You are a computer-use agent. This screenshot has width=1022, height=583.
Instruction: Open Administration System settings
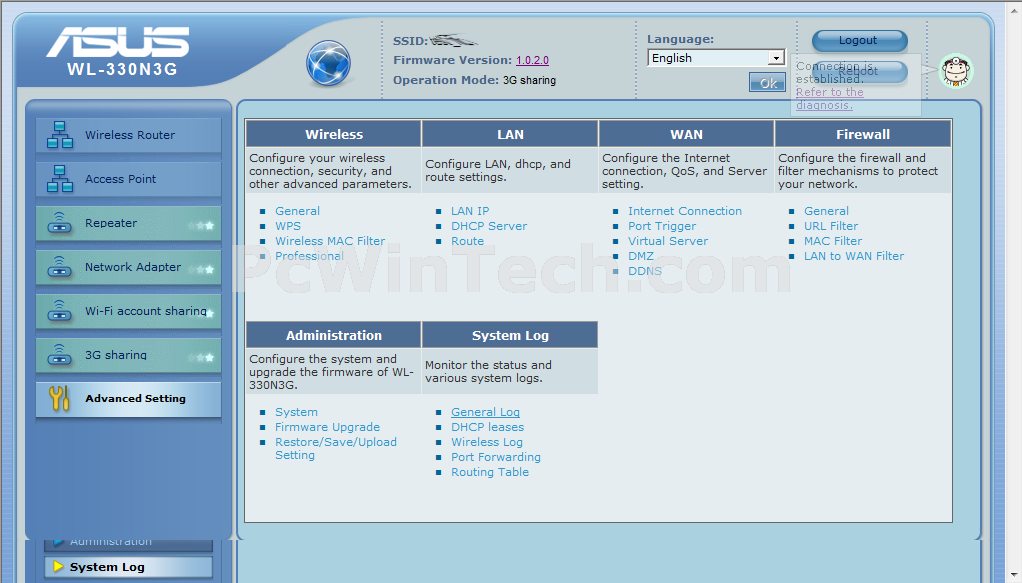pos(297,412)
